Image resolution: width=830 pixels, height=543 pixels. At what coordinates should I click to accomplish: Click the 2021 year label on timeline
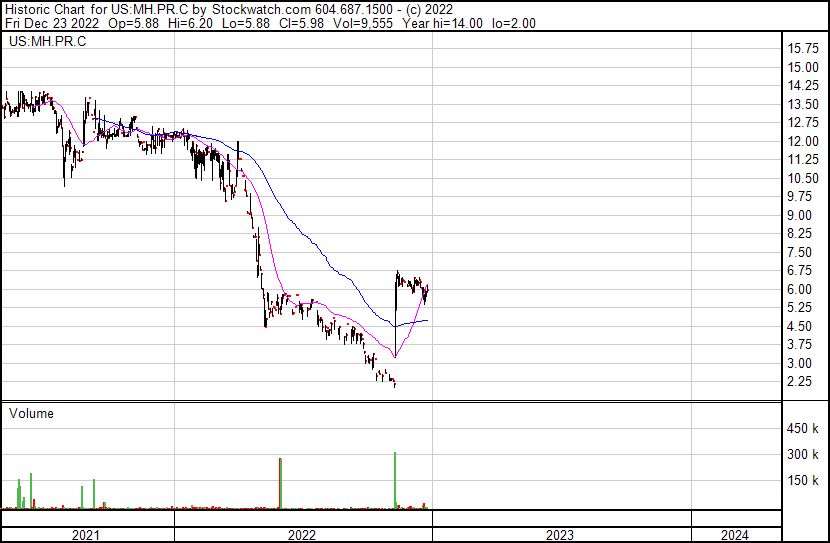pos(85,535)
